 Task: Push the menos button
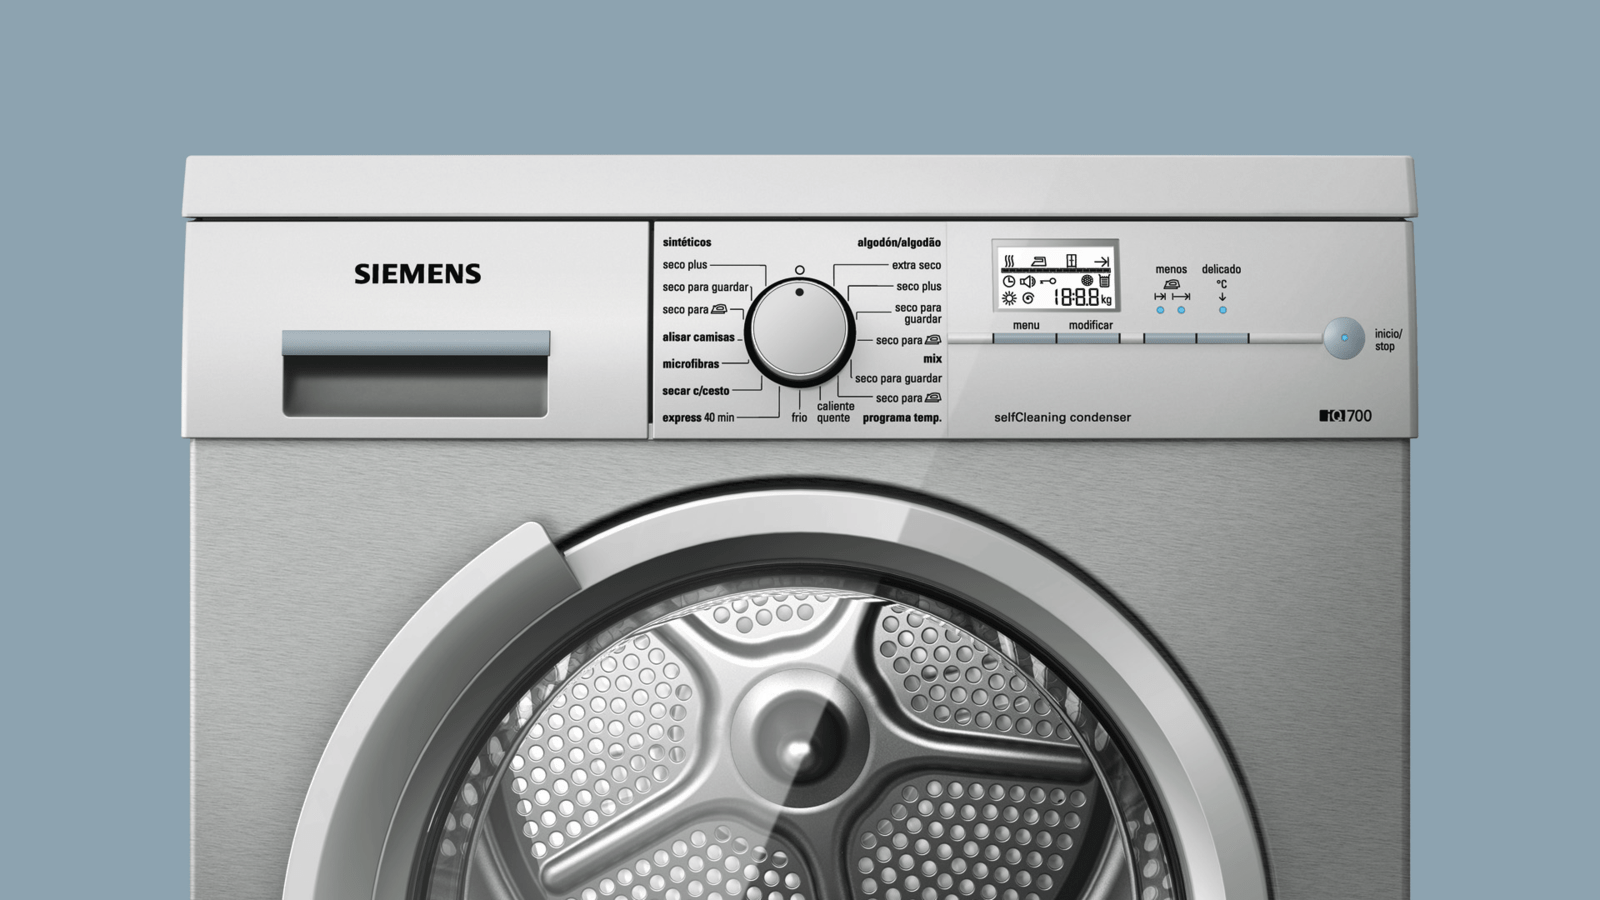(x=1170, y=339)
